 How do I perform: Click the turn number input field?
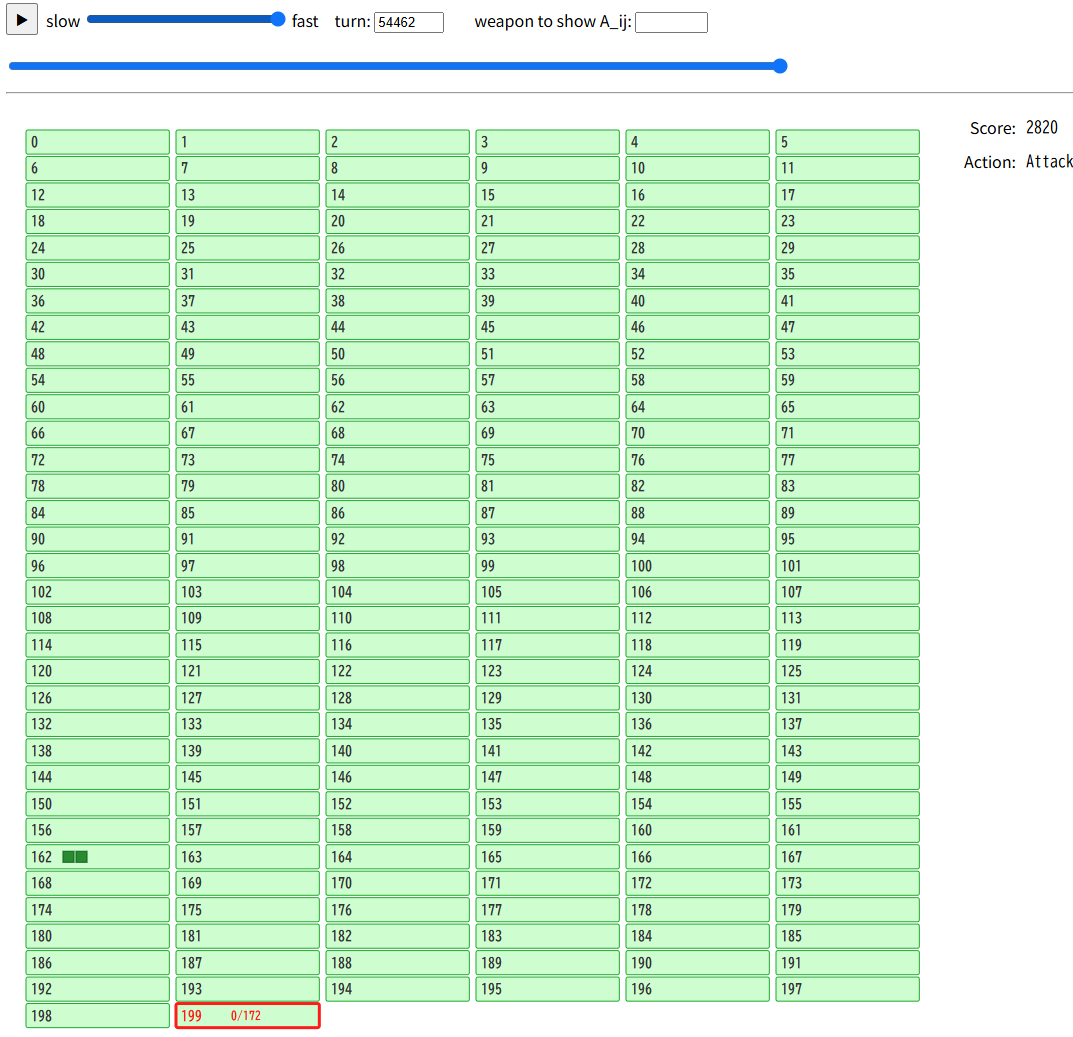click(x=409, y=23)
